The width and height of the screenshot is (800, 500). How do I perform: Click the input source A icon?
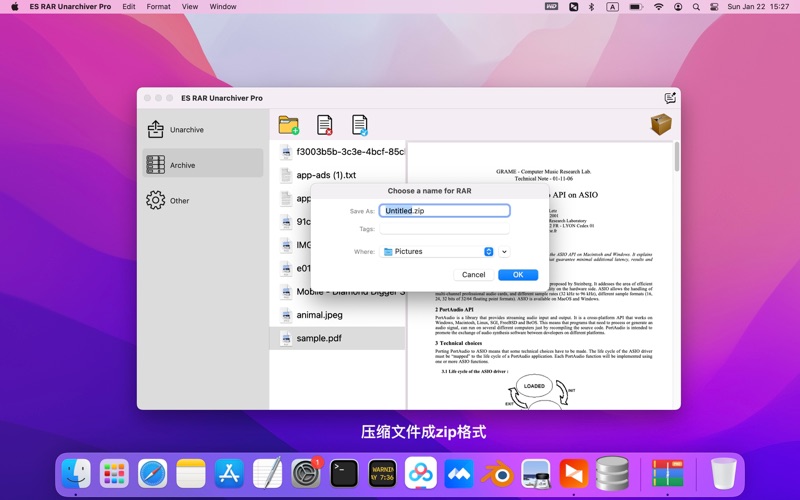tap(612, 7)
